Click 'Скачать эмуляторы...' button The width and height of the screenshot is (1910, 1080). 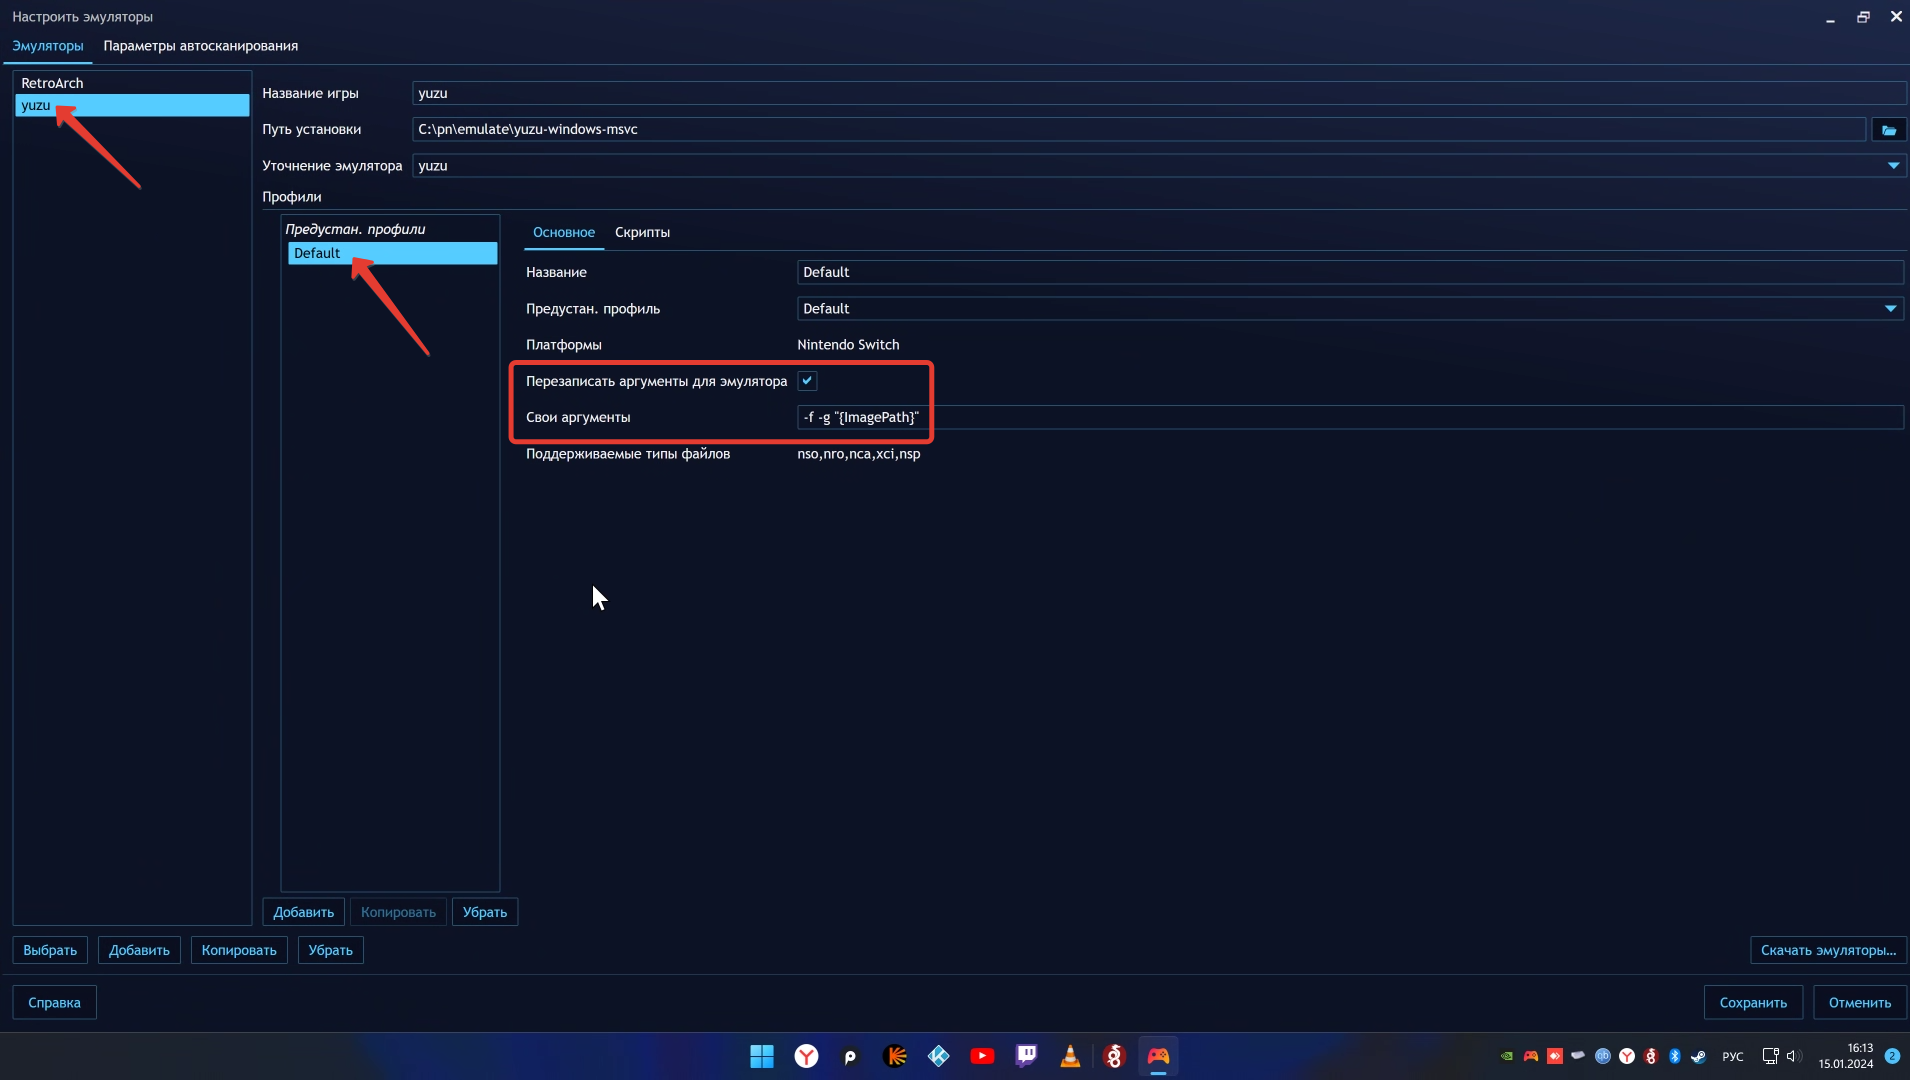1828,950
